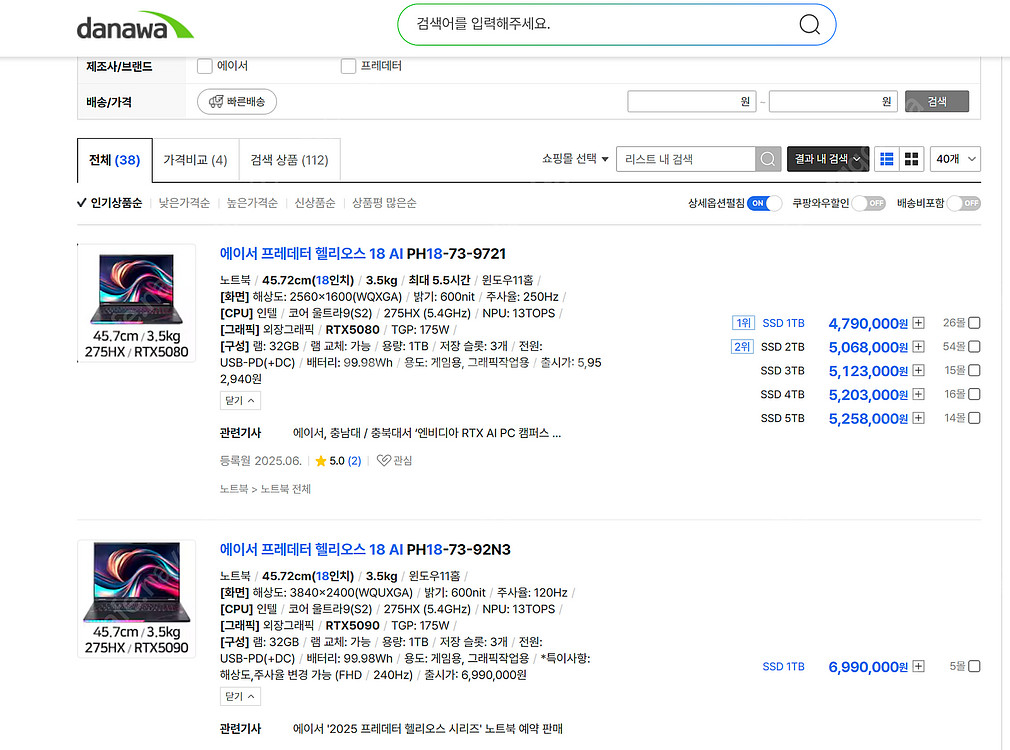Open the 40개 items-per-page dropdown
Viewport: 1010px width, 750px height.
955,159
